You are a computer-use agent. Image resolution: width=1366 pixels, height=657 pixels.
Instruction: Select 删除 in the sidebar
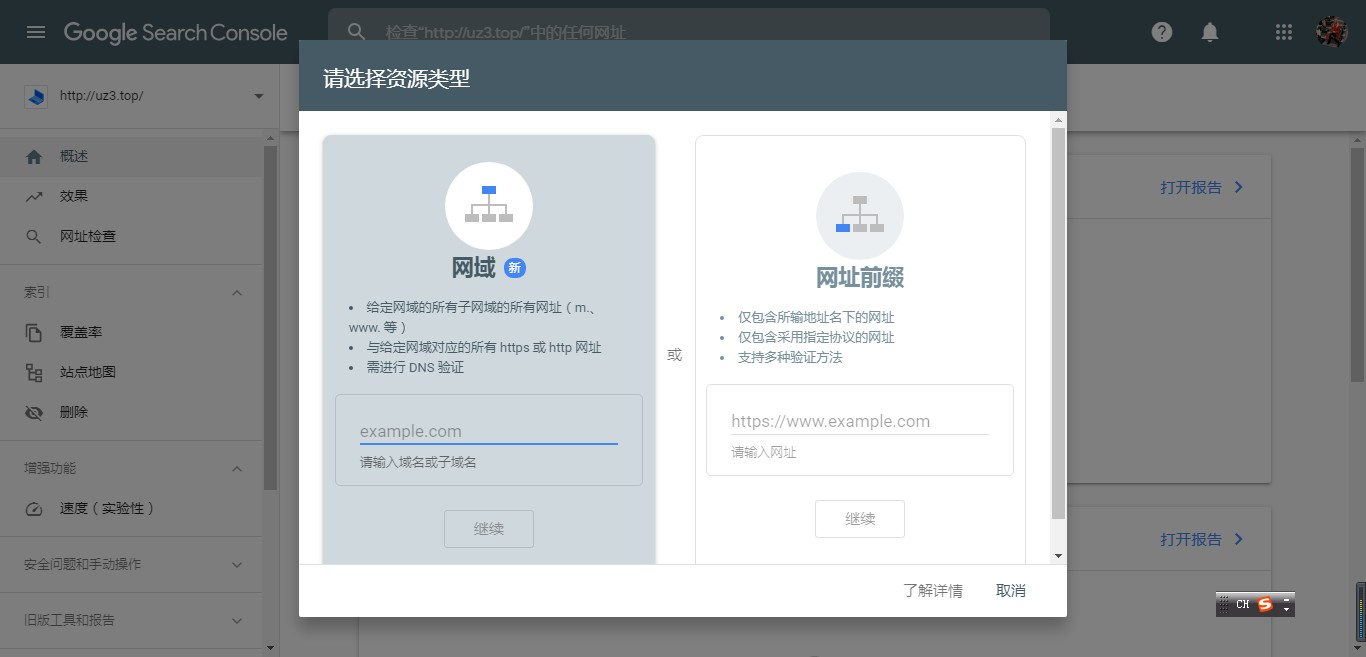(x=132, y=412)
